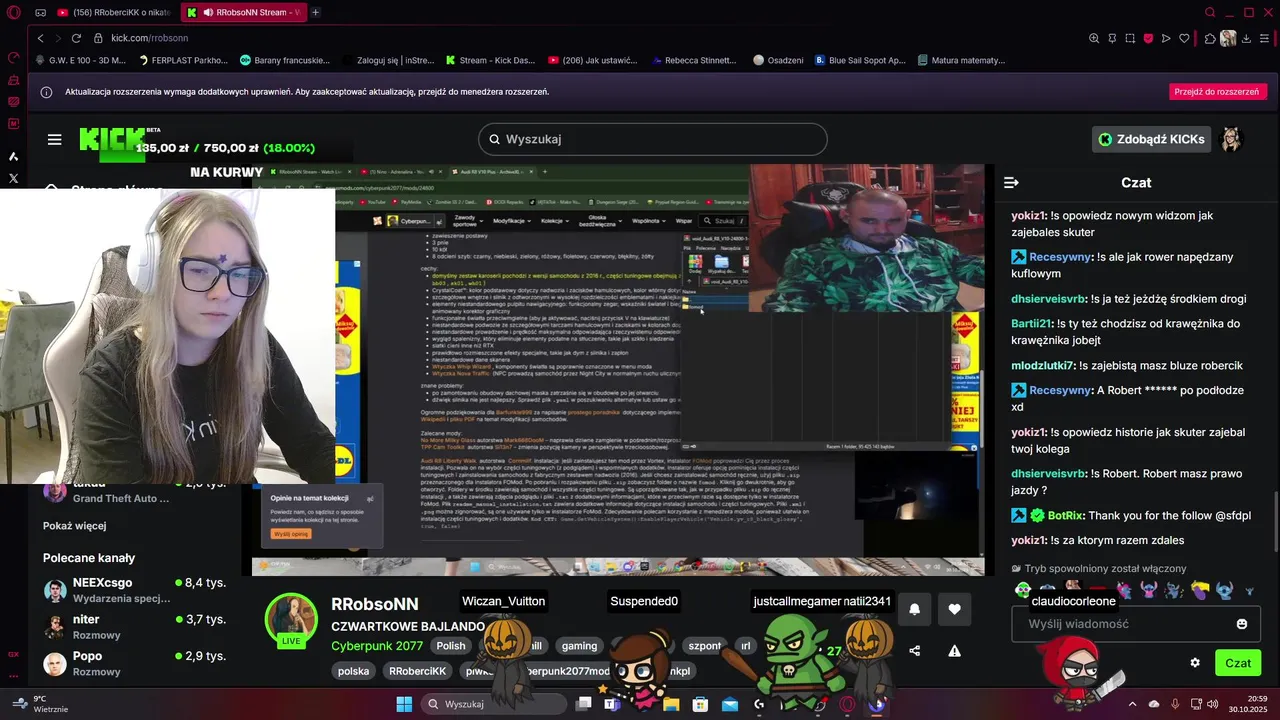The height and width of the screenshot is (720, 1280).
Task: Click the X (Twitter) icon in Opera sidebar
Action: point(13,178)
